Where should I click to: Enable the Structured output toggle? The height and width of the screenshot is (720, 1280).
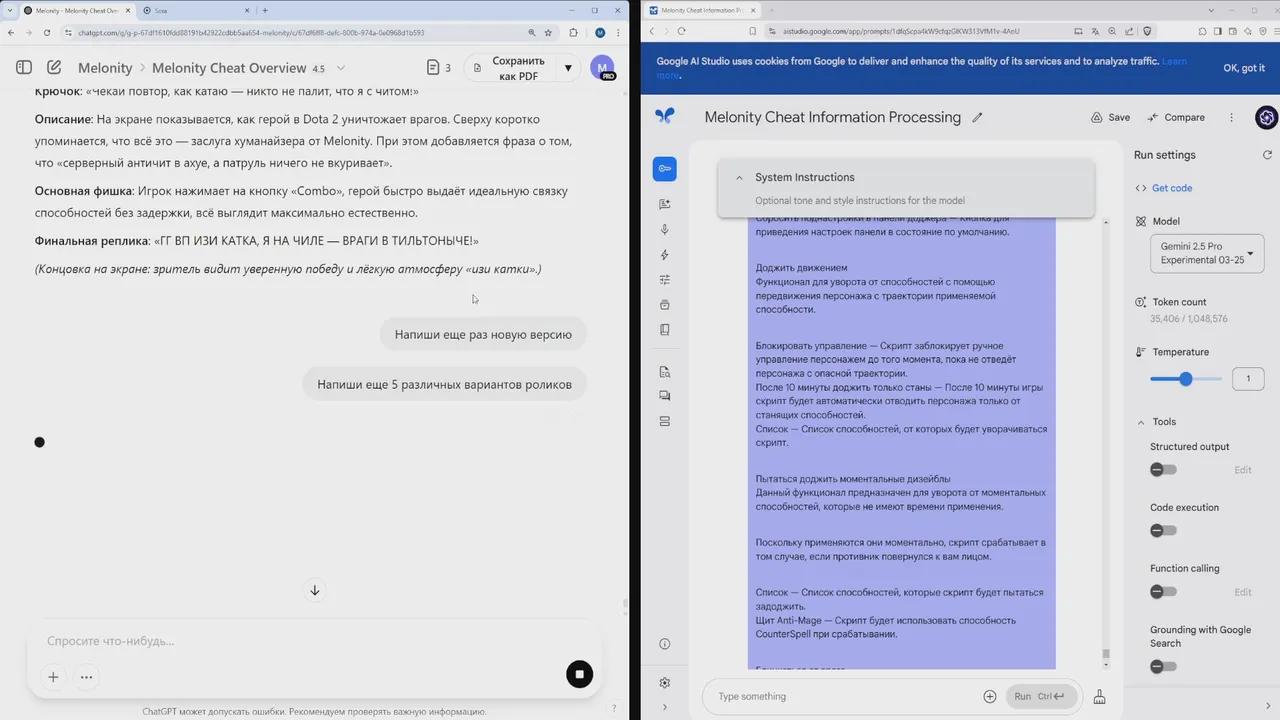click(x=1162, y=470)
